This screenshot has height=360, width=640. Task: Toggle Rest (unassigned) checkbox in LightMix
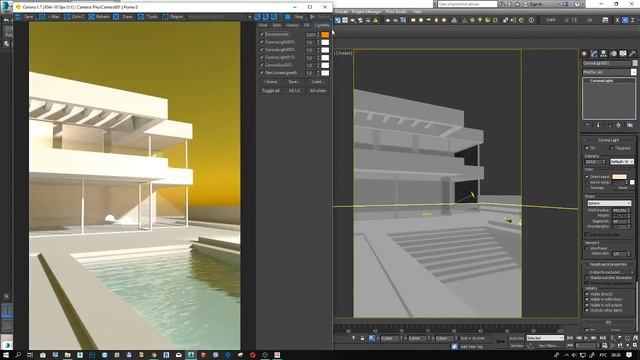[262, 73]
